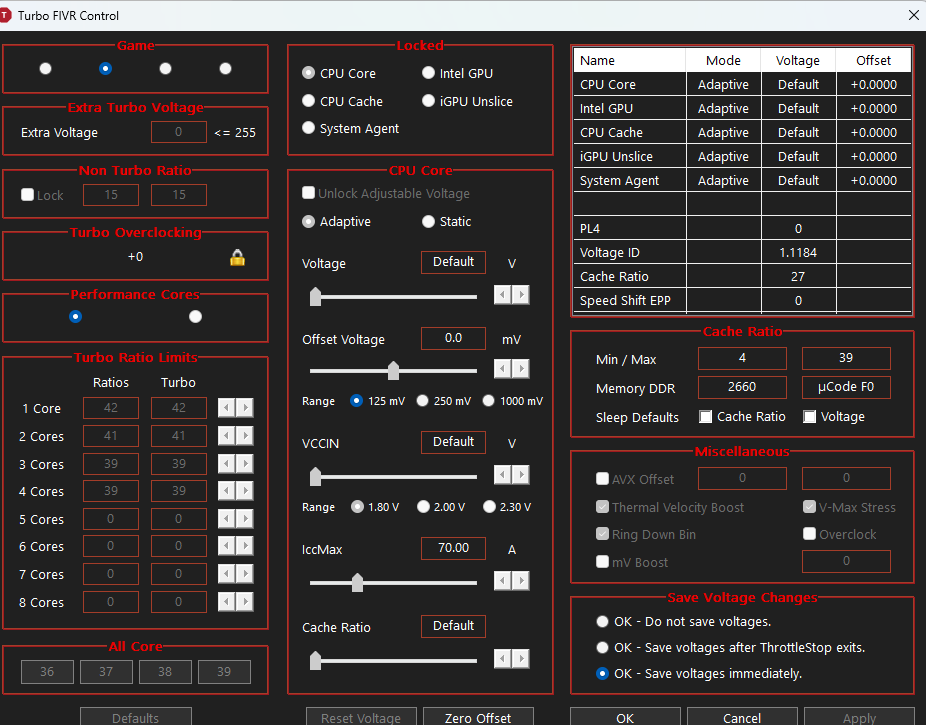Select the System Agent radio button
This screenshot has height=725, width=926.
point(308,128)
